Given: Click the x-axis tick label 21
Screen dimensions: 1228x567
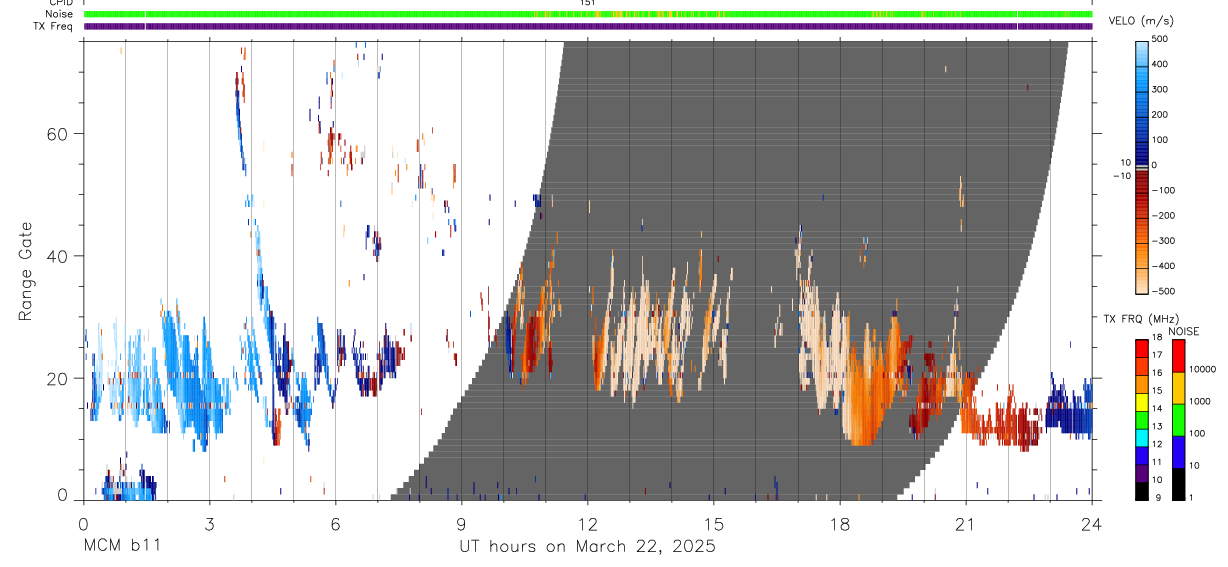Looking at the screenshot, I should [x=966, y=523].
